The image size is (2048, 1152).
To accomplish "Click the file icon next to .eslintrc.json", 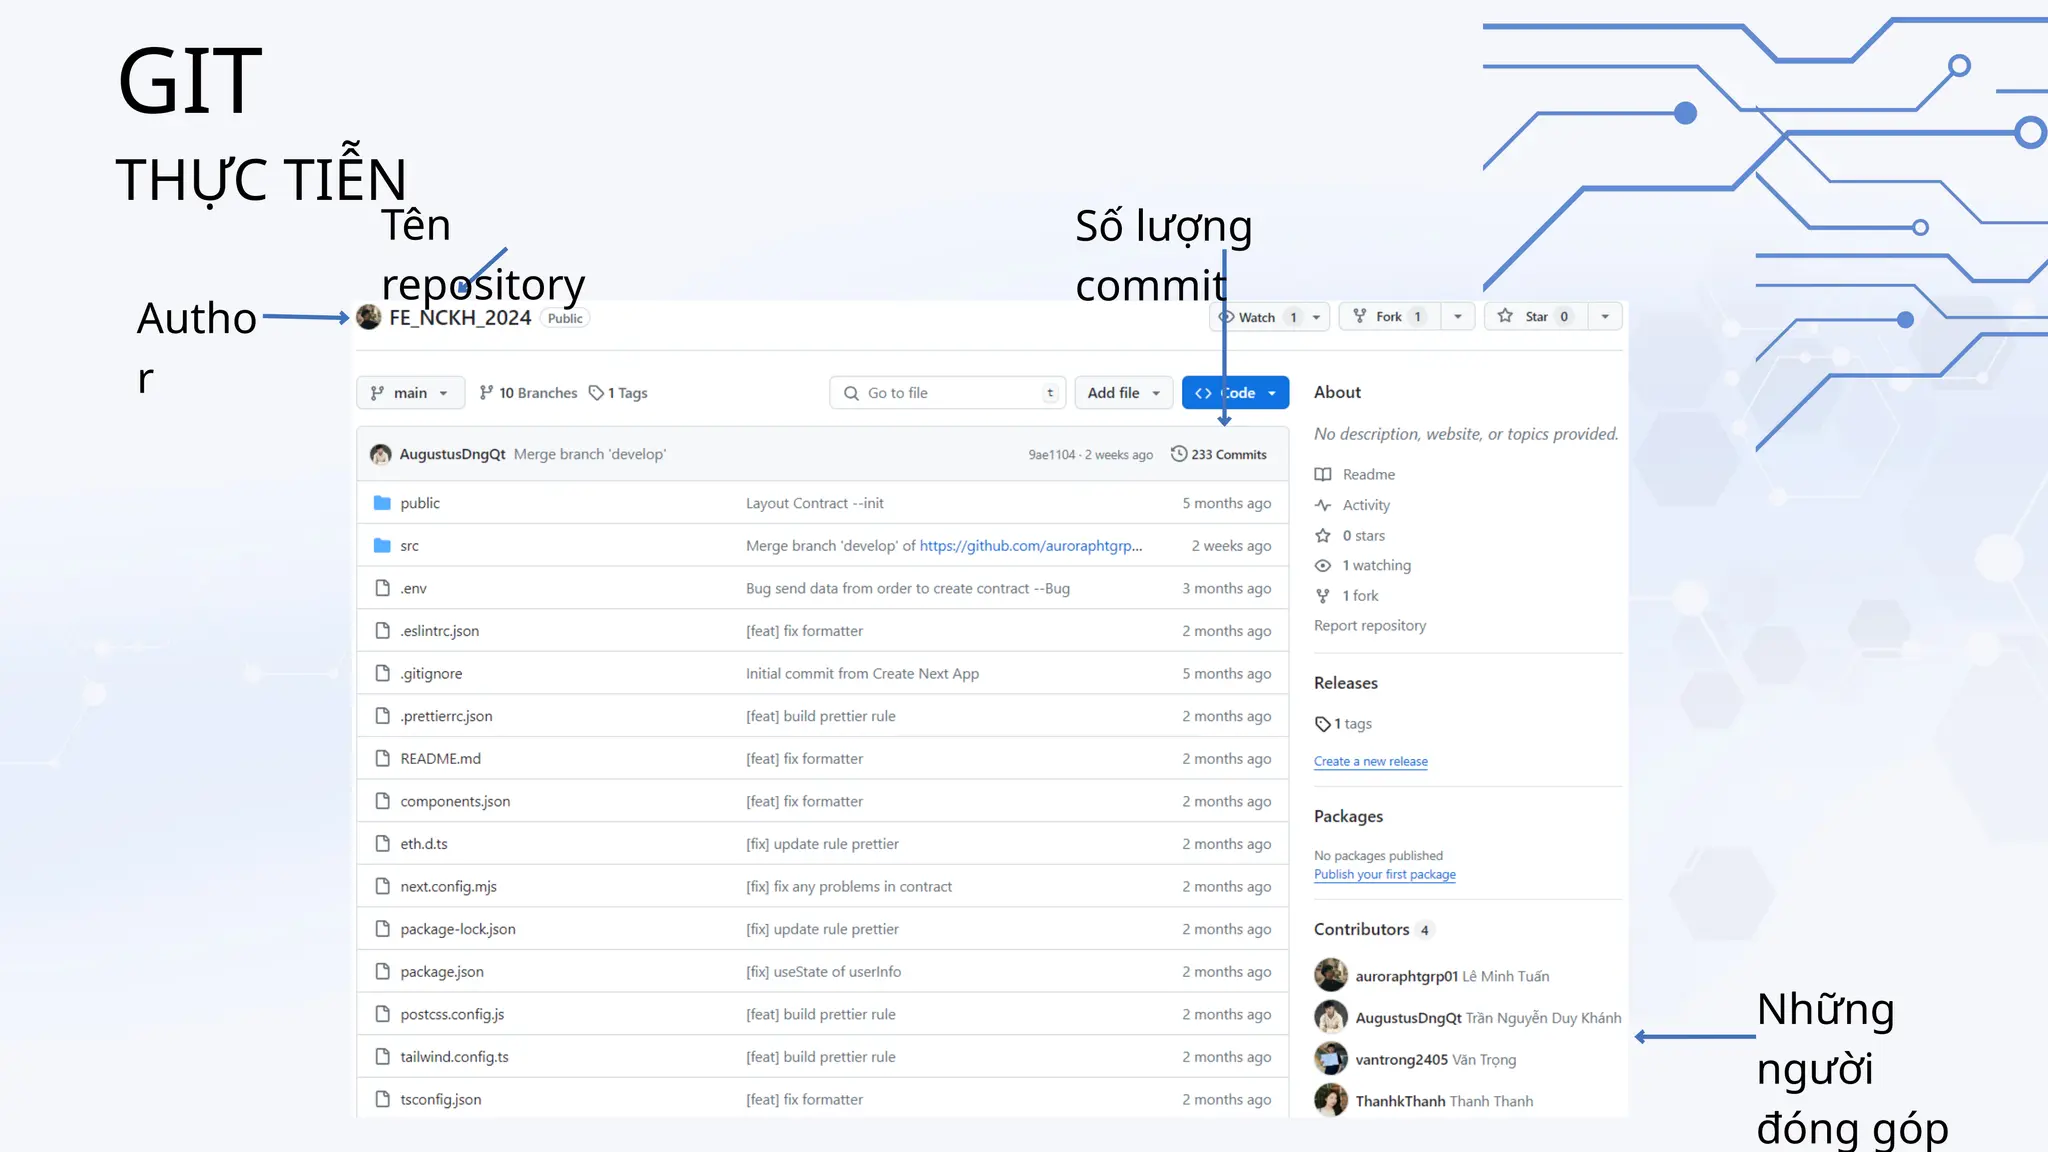I will pyautogui.click(x=382, y=630).
